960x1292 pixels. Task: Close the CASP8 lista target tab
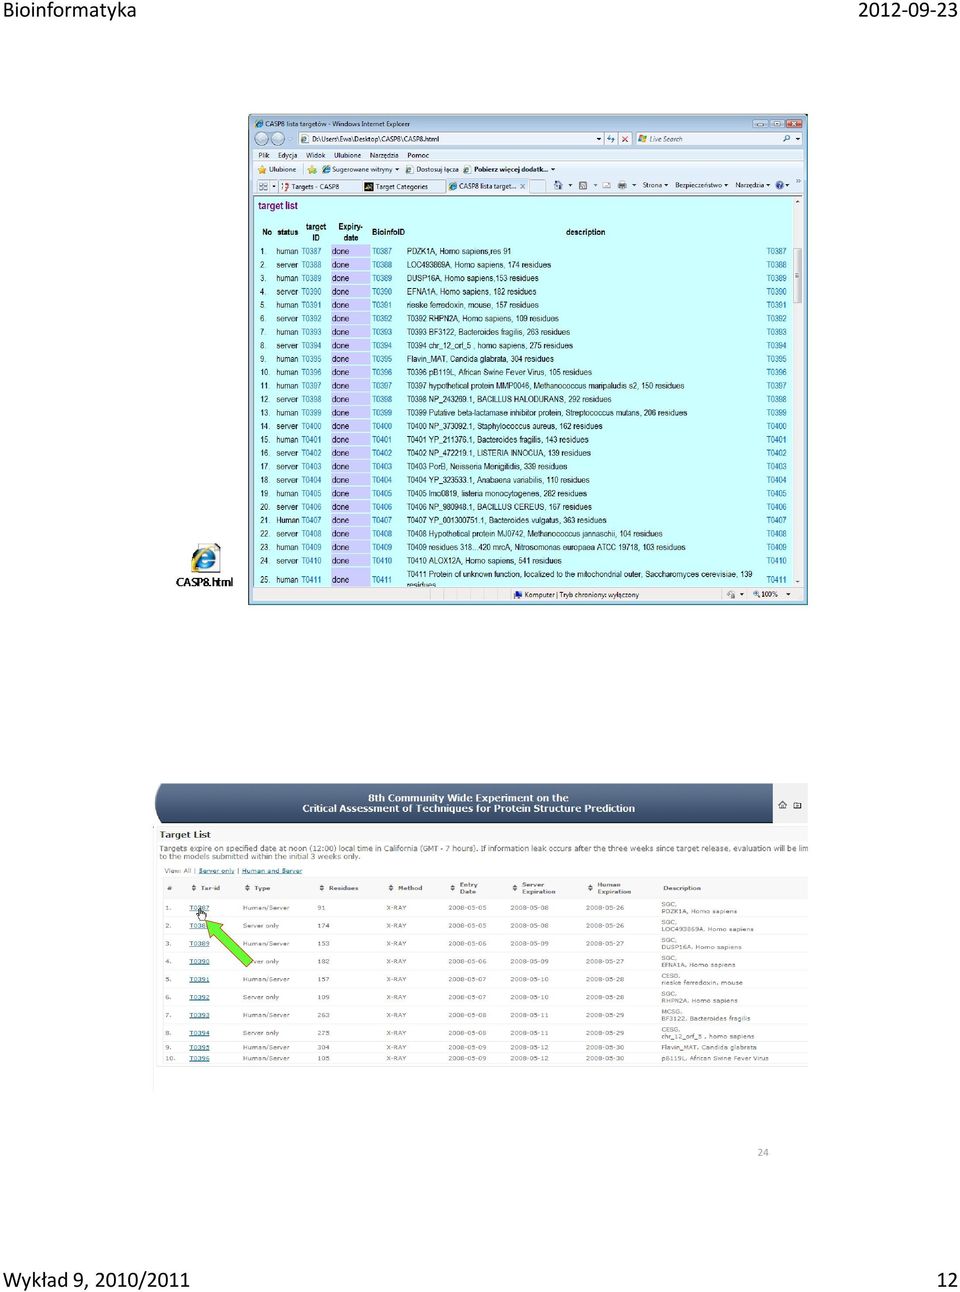(523, 186)
